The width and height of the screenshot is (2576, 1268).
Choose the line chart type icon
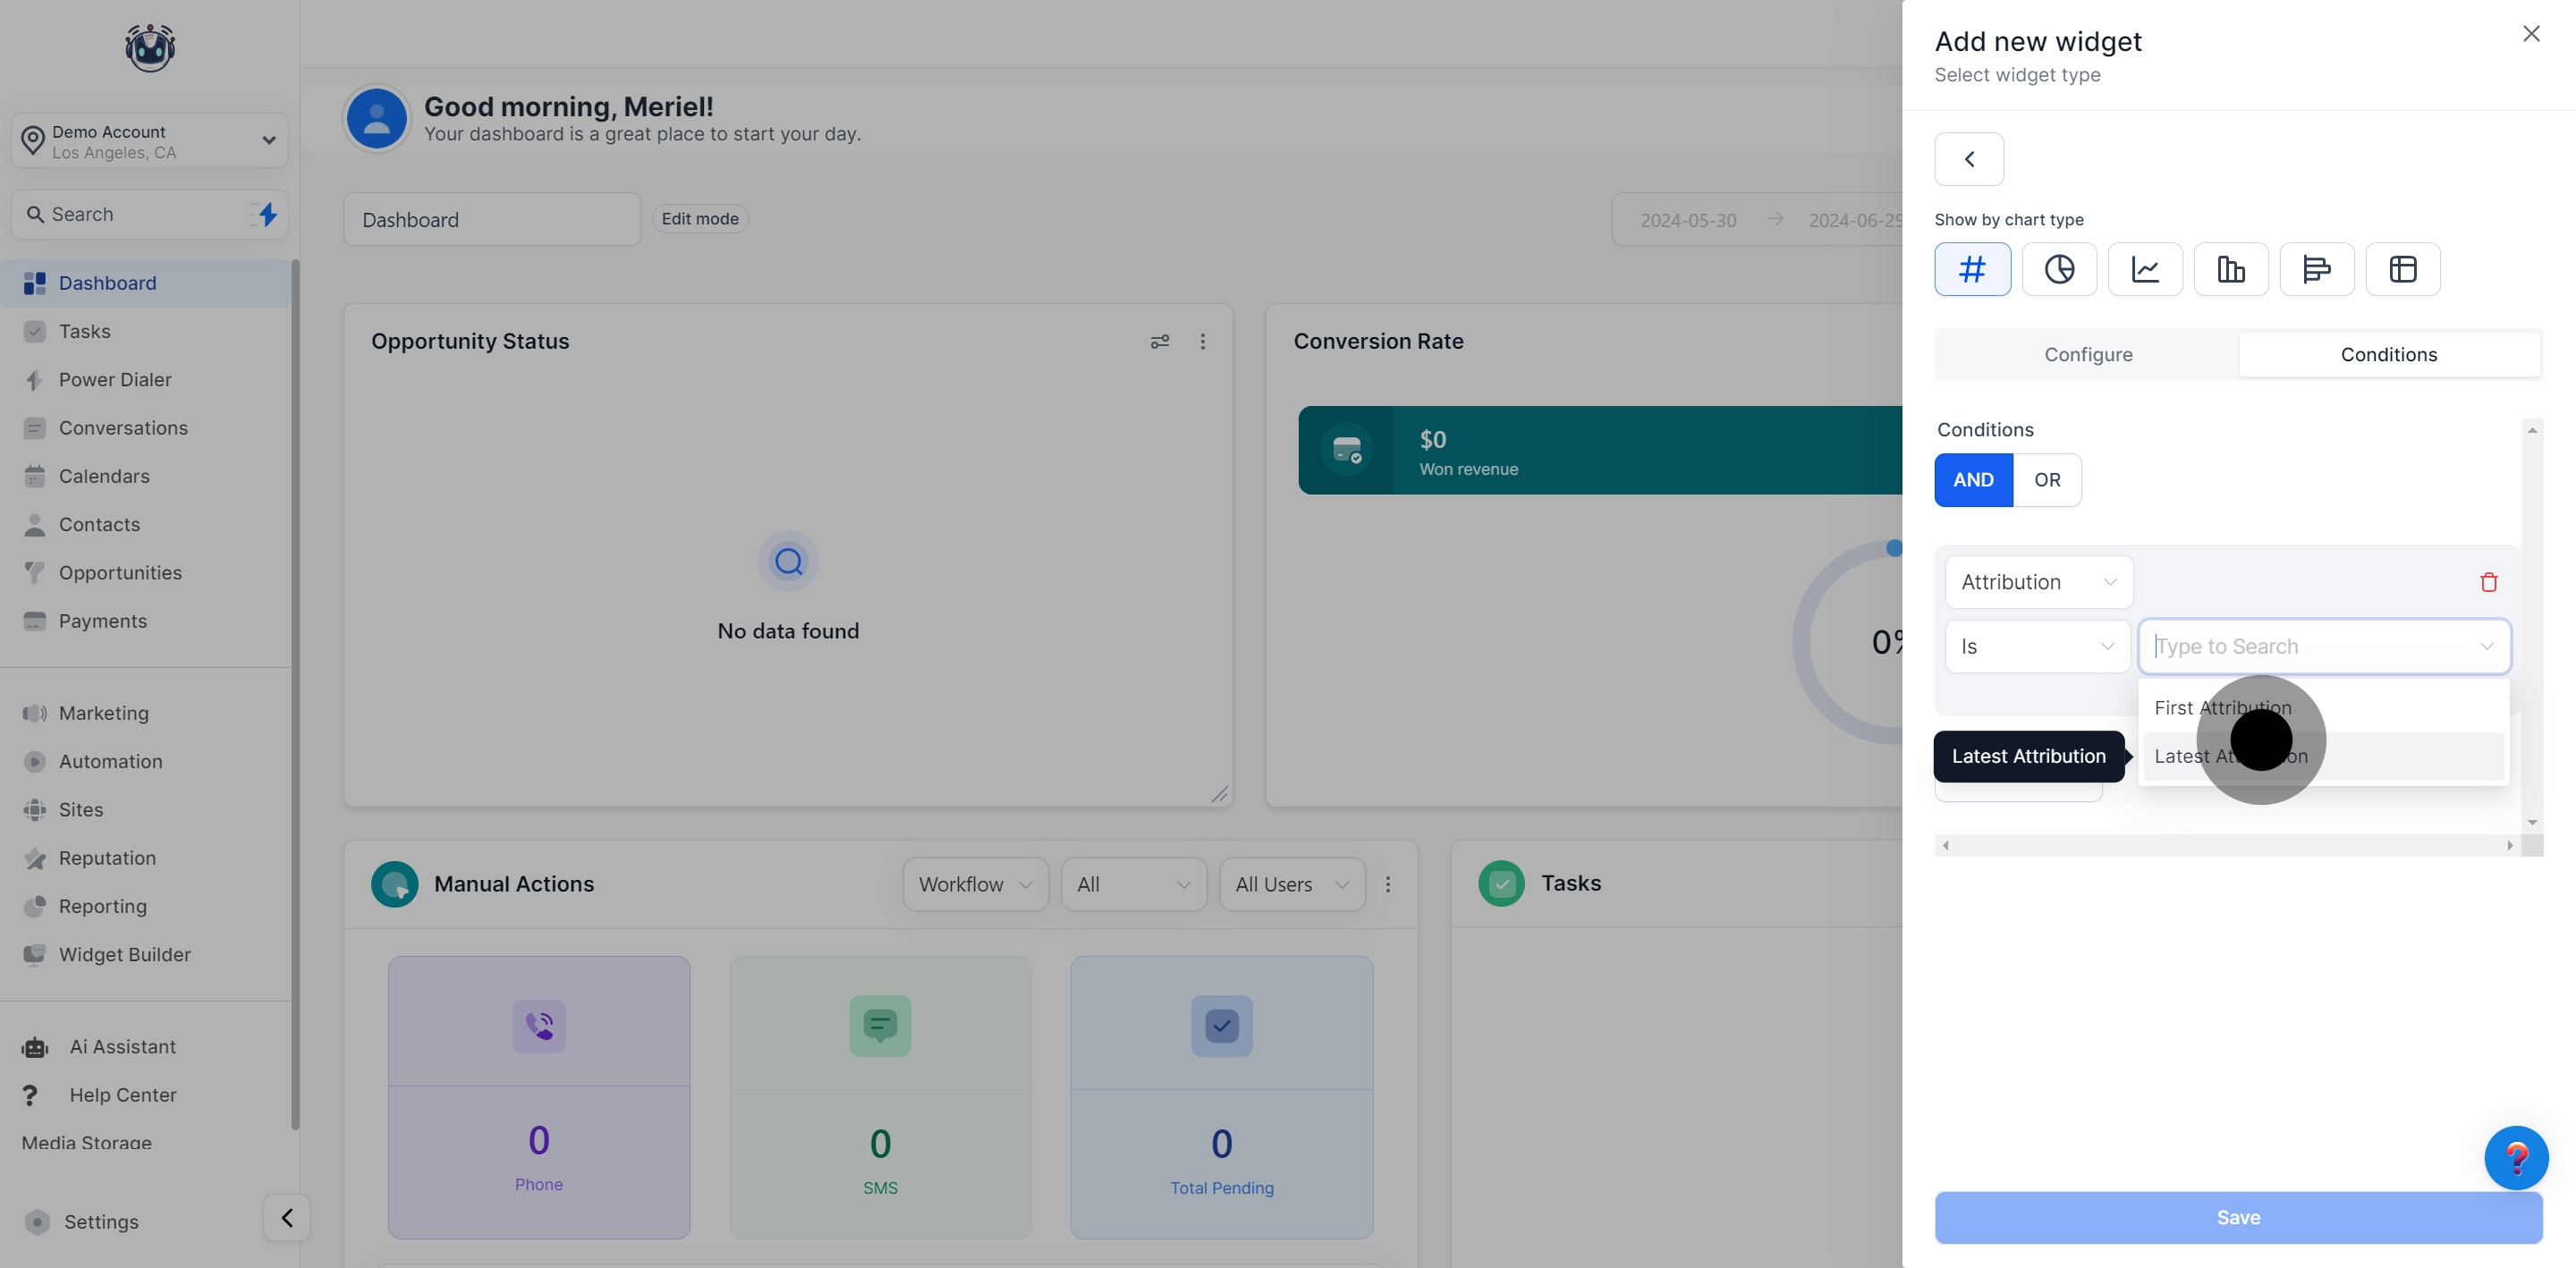pos(2145,269)
